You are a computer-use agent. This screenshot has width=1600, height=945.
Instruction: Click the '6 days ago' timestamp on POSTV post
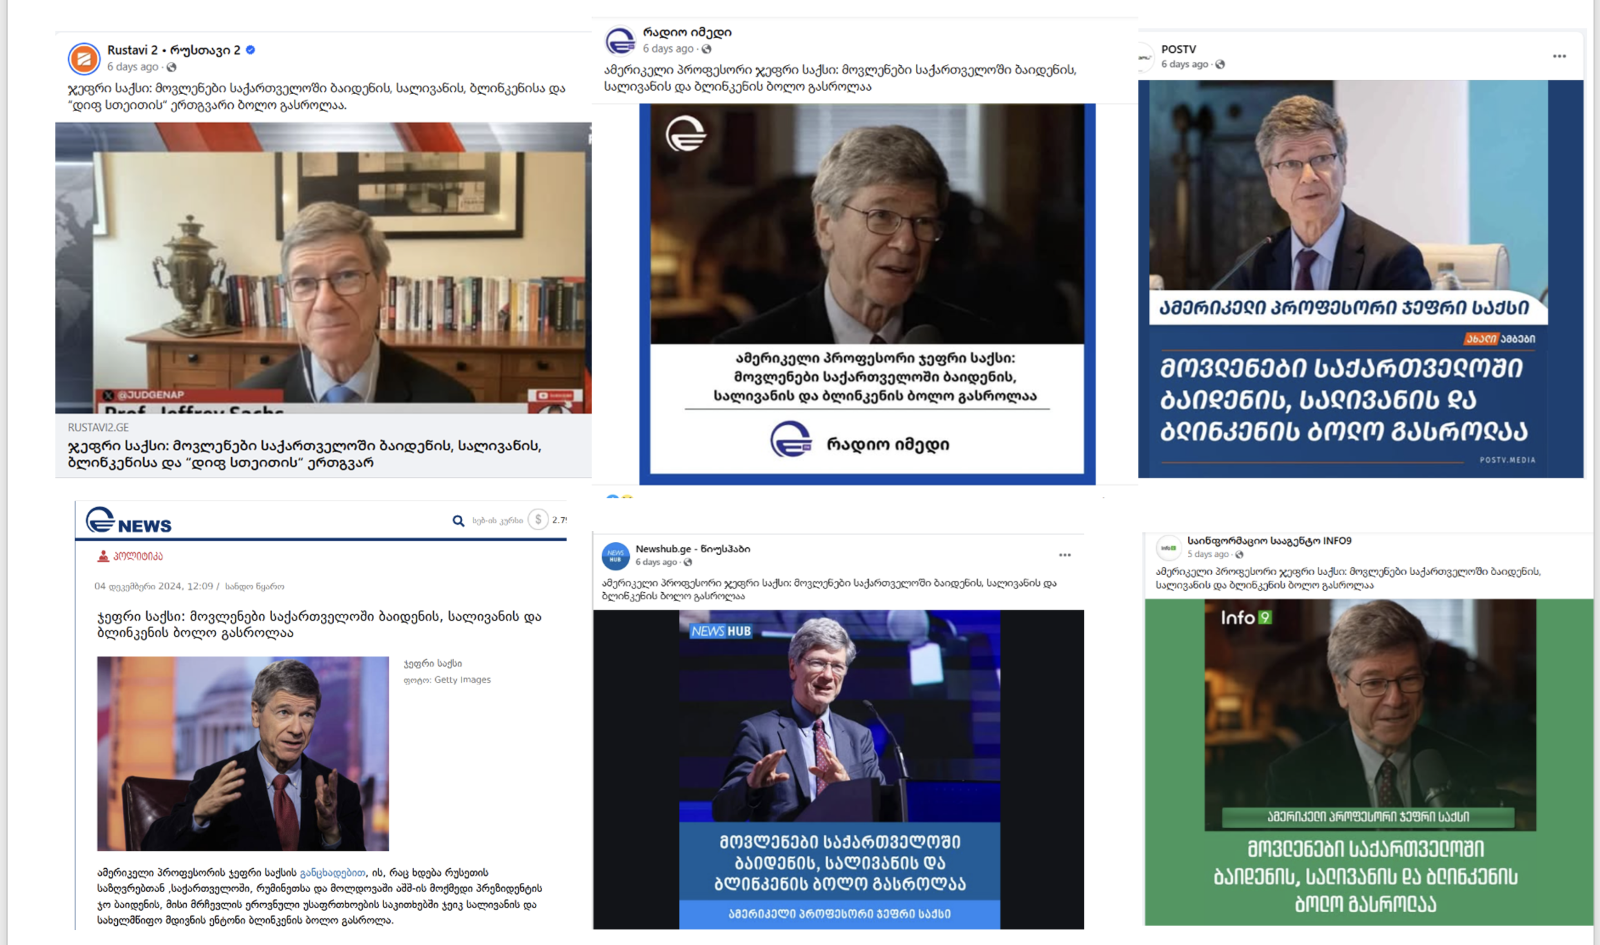[x=1184, y=64]
